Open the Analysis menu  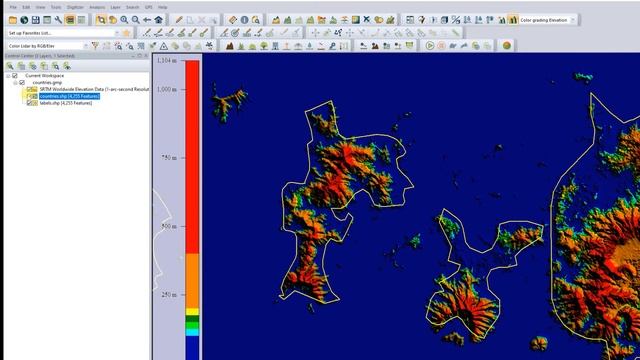tap(97, 7)
